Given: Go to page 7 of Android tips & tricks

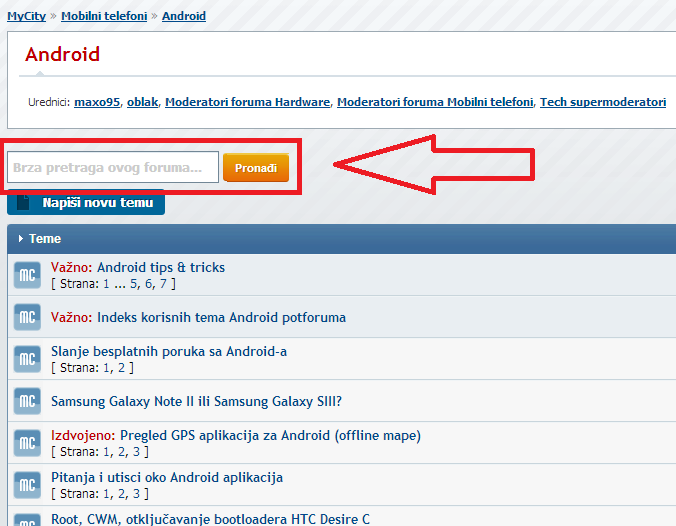Looking at the screenshot, I should 163,284.
